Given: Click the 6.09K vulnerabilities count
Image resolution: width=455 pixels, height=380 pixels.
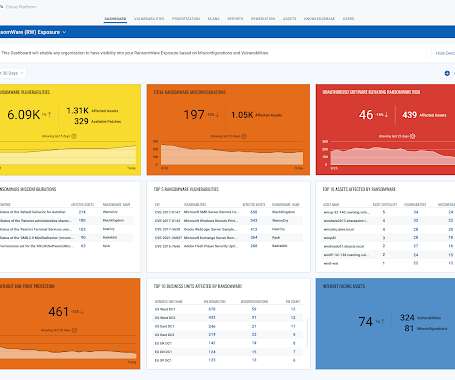Looking at the screenshot, I should [23, 115].
